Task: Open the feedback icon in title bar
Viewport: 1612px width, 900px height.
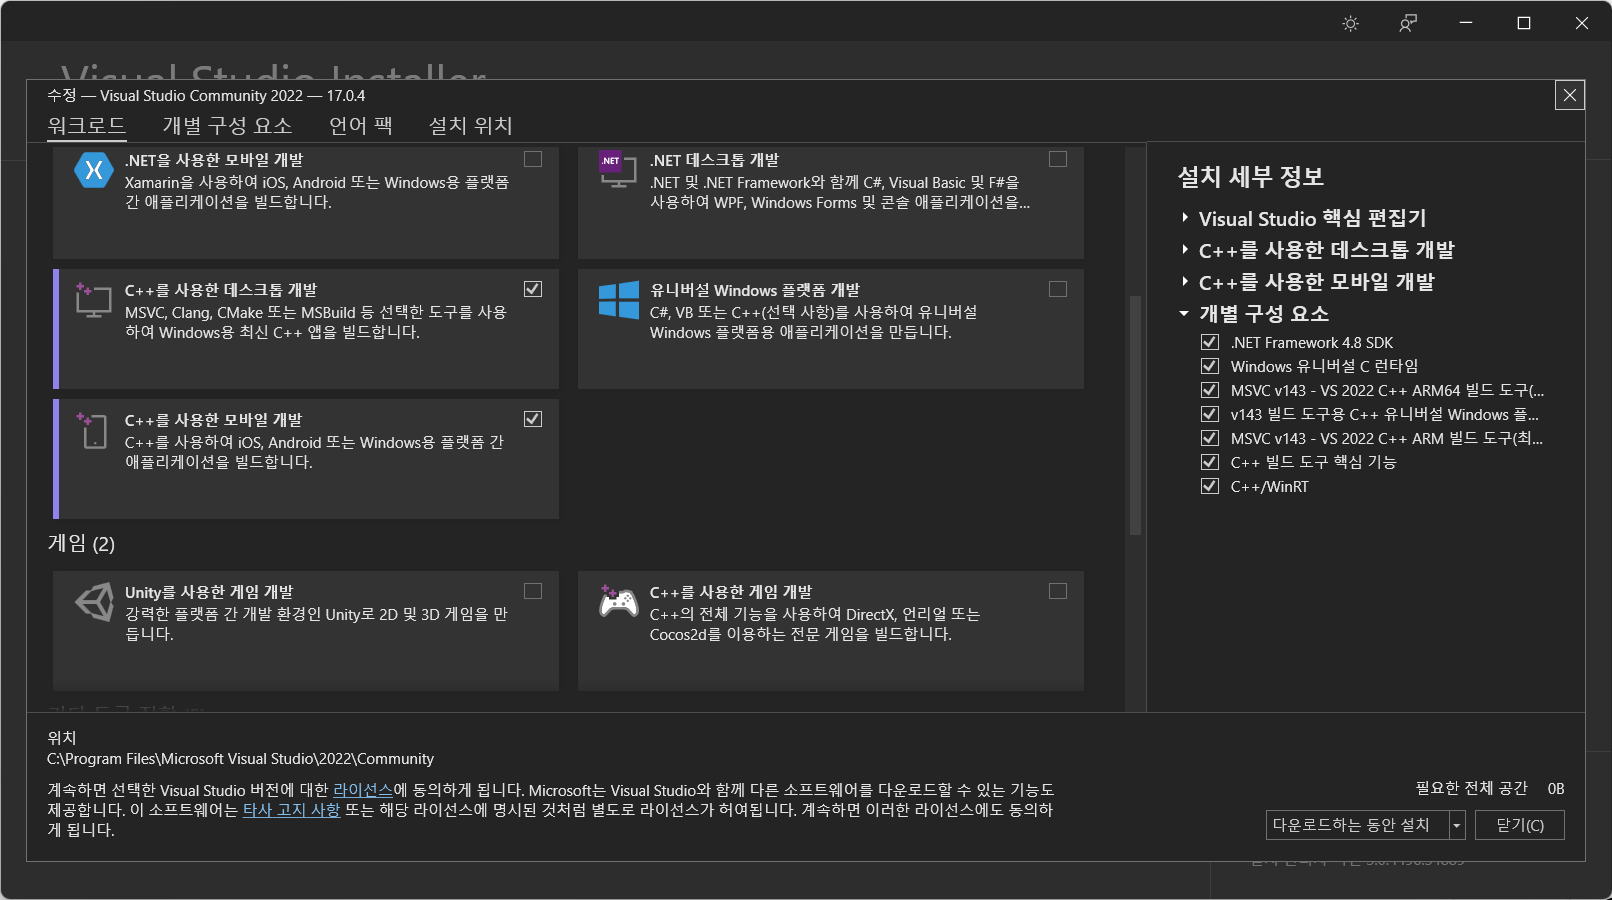Action: pos(1408,23)
